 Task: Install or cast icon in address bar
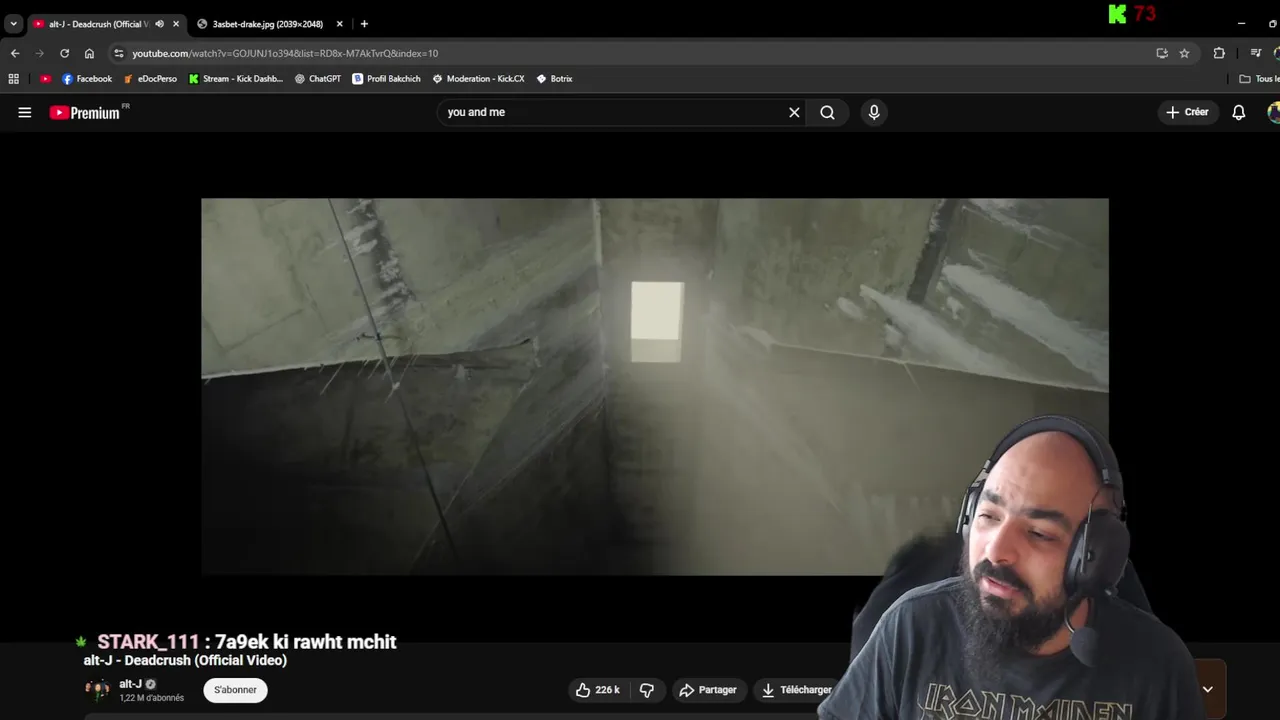pyautogui.click(x=1162, y=53)
